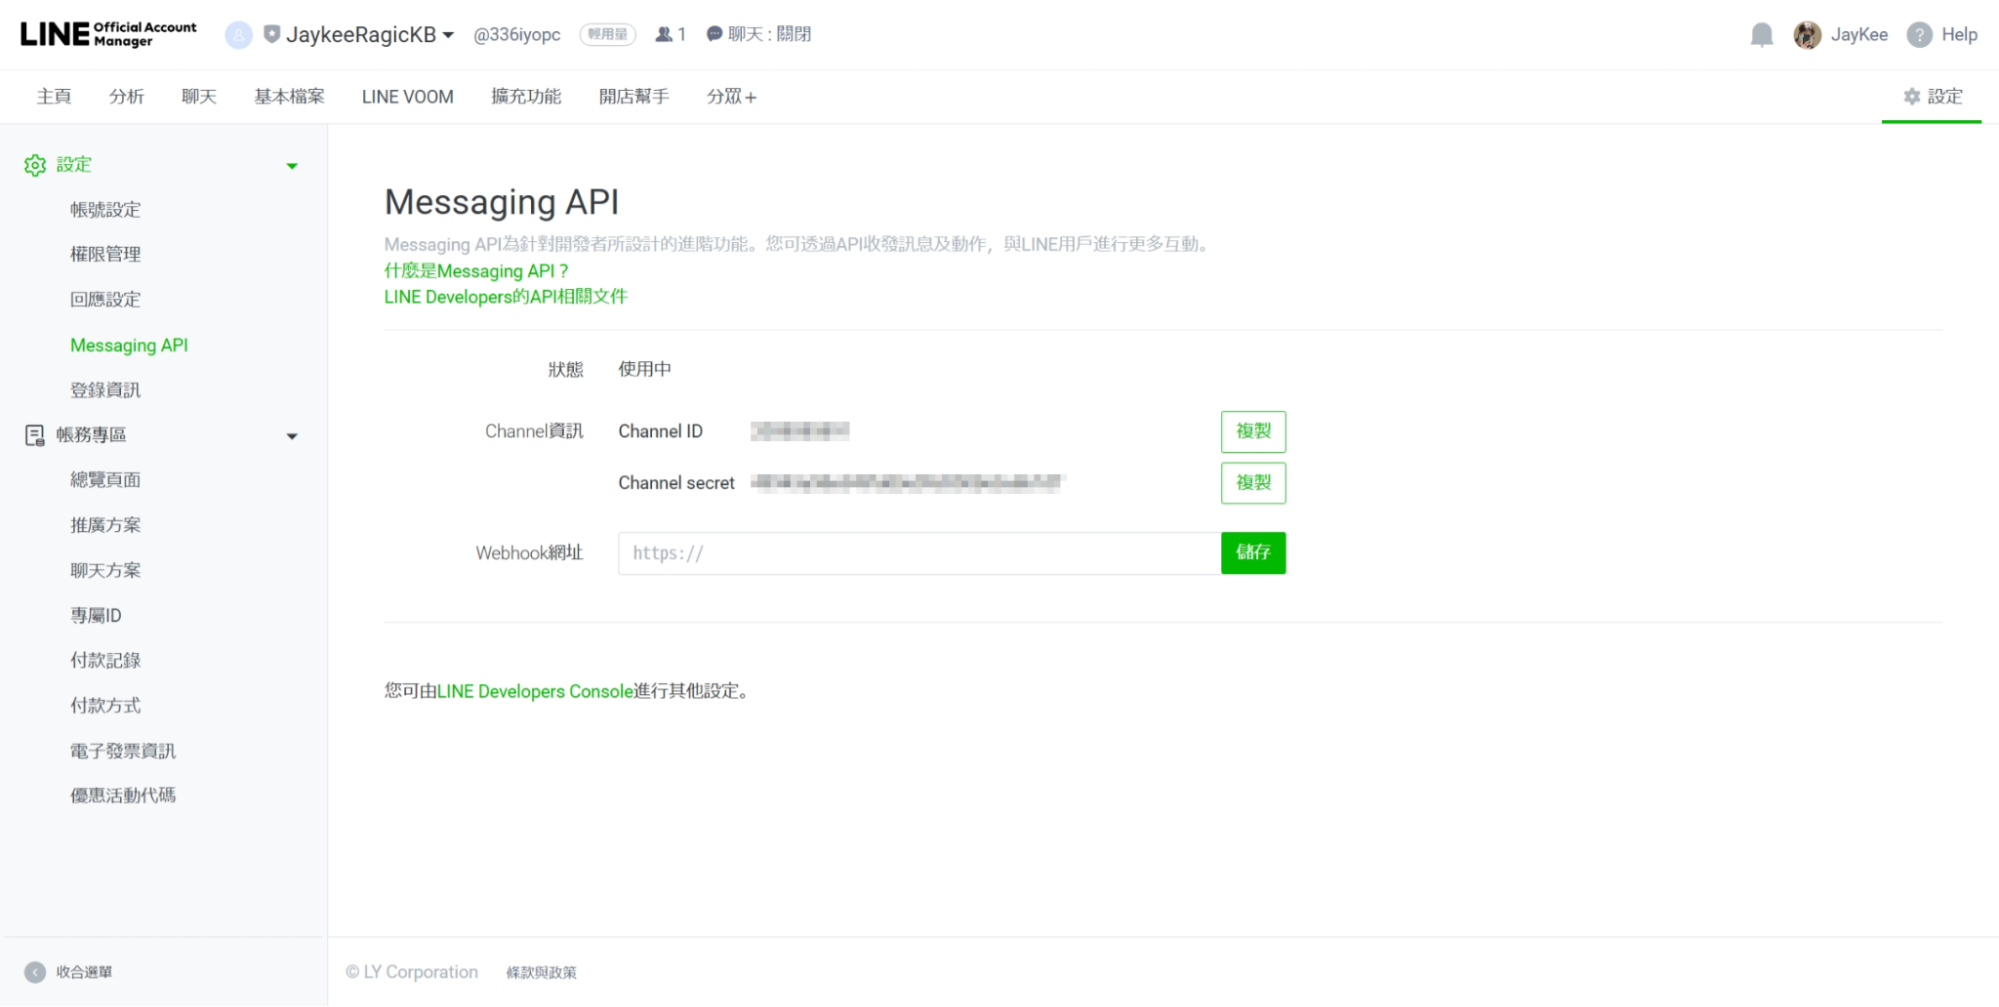Open 回應設定 in the sidebar
Screen dimensions: 1999x1007
click(x=105, y=299)
